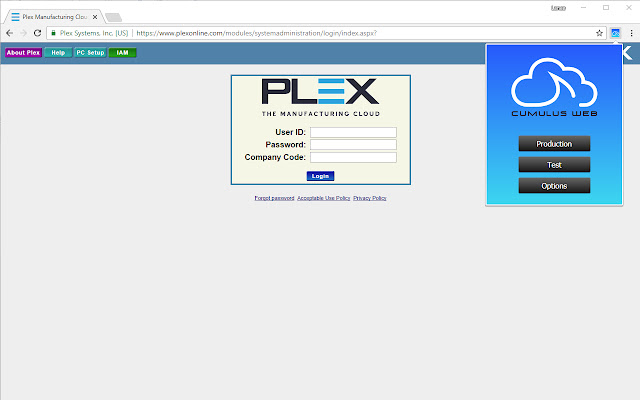Open the Privacy Policy link
The width and height of the screenshot is (640, 400).
[x=370, y=198]
